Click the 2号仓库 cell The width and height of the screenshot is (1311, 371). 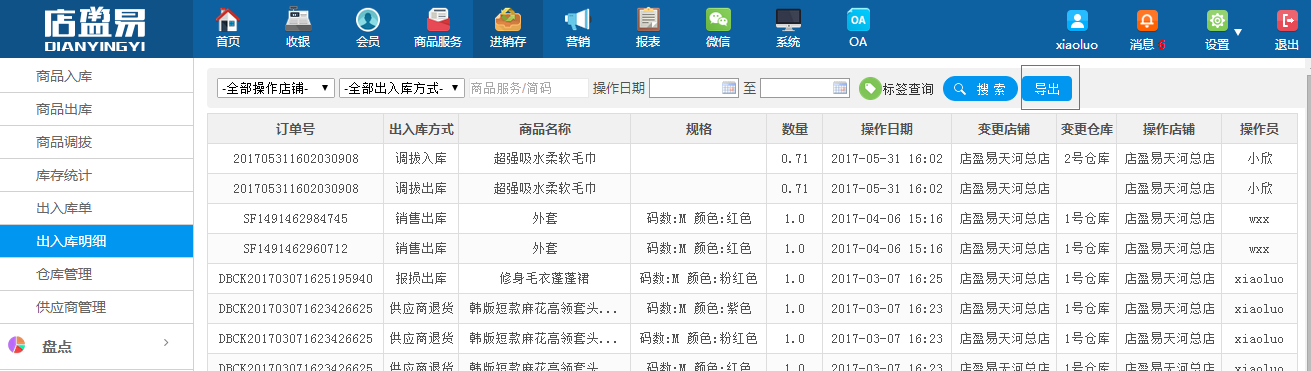pos(1087,159)
